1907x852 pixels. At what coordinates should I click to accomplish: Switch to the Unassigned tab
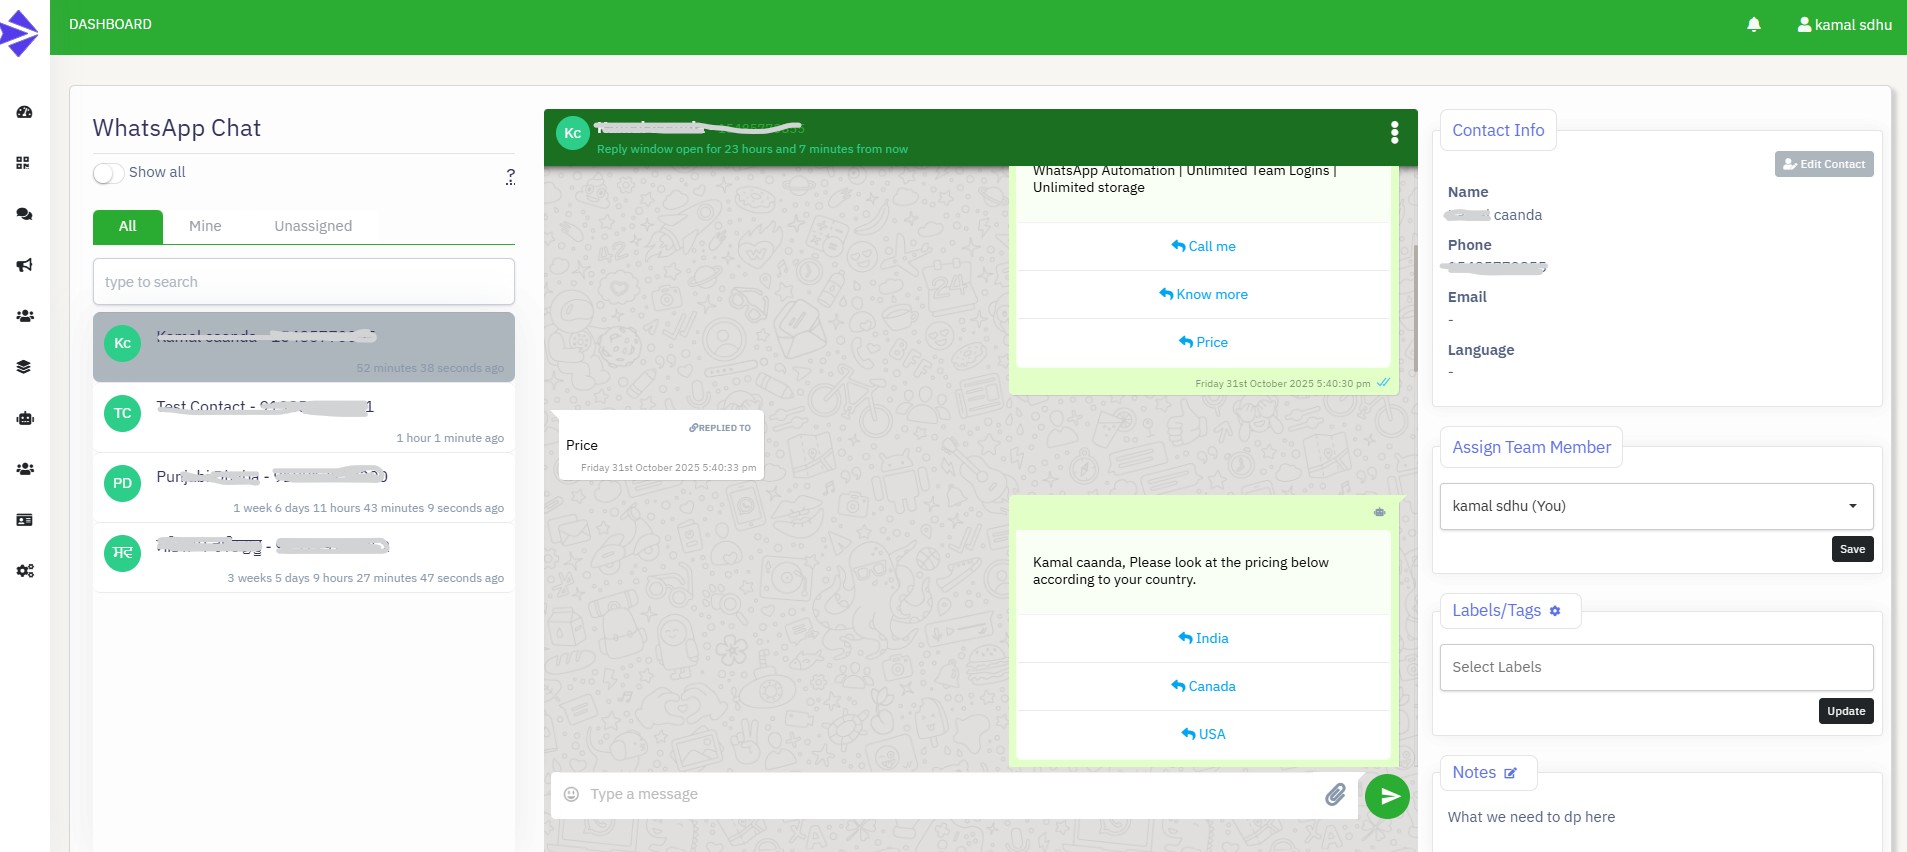(x=313, y=226)
